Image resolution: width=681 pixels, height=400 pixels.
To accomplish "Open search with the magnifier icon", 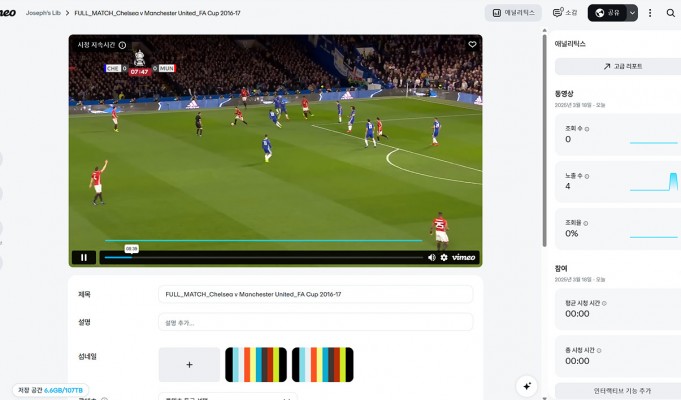I will [x=671, y=13].
